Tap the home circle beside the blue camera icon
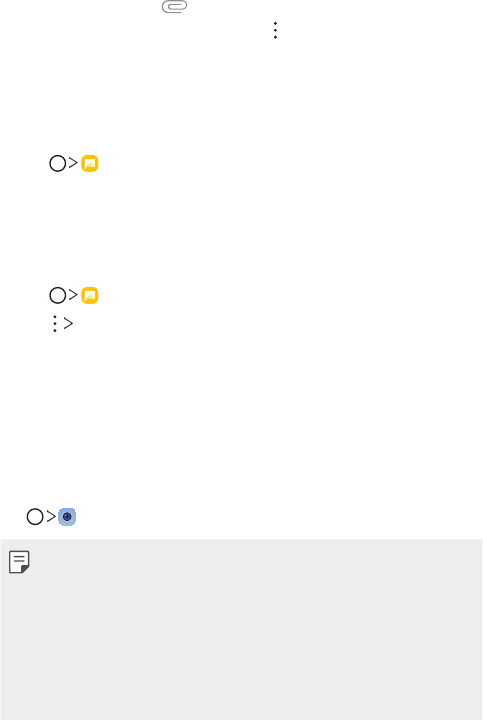Screen dimensions: 483x721 coord(35,517)
